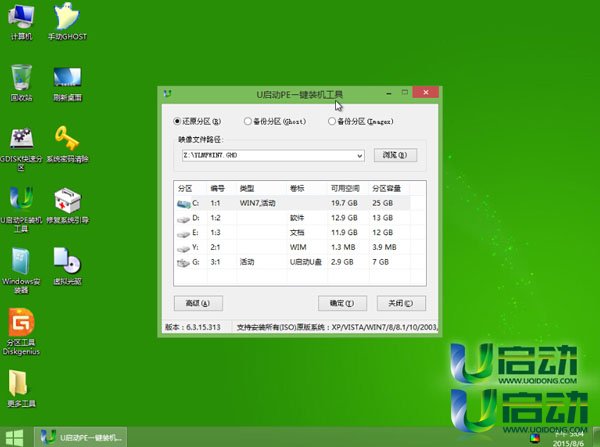Click the 浏览(B) browse button
600x447 pixels.
(395, 155)
